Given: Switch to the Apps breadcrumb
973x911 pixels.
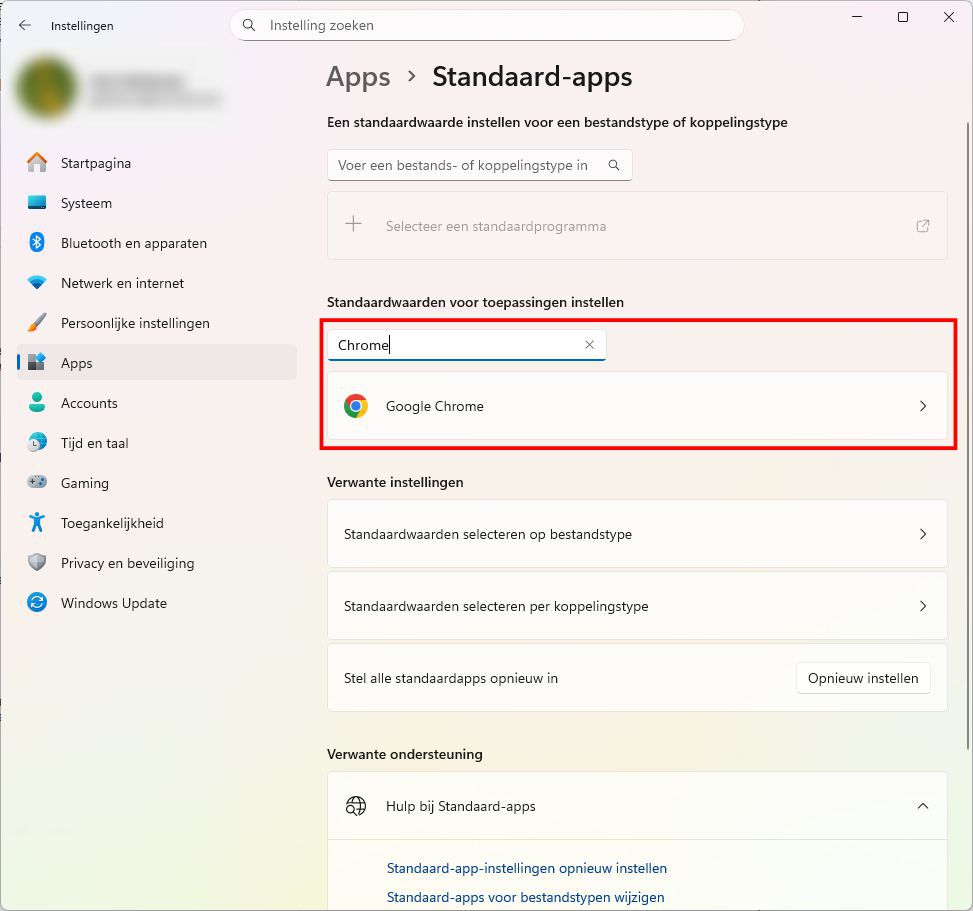Looking at the screenshot, I should [x=358, y=76].
